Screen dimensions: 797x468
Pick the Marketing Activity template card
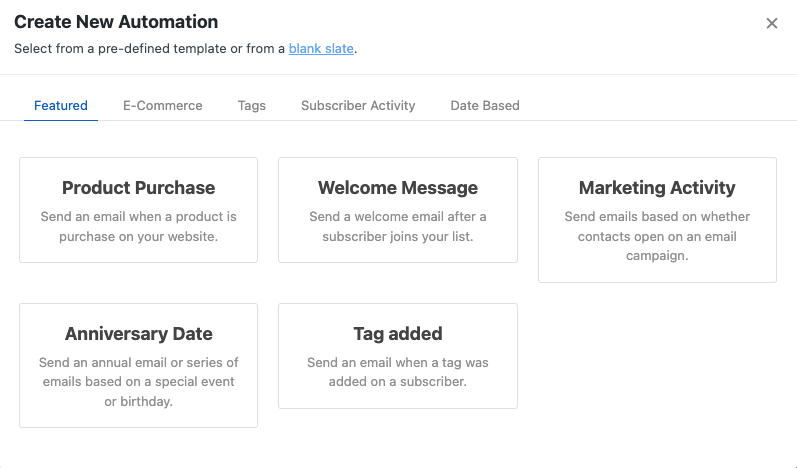[x=657, y=220]
